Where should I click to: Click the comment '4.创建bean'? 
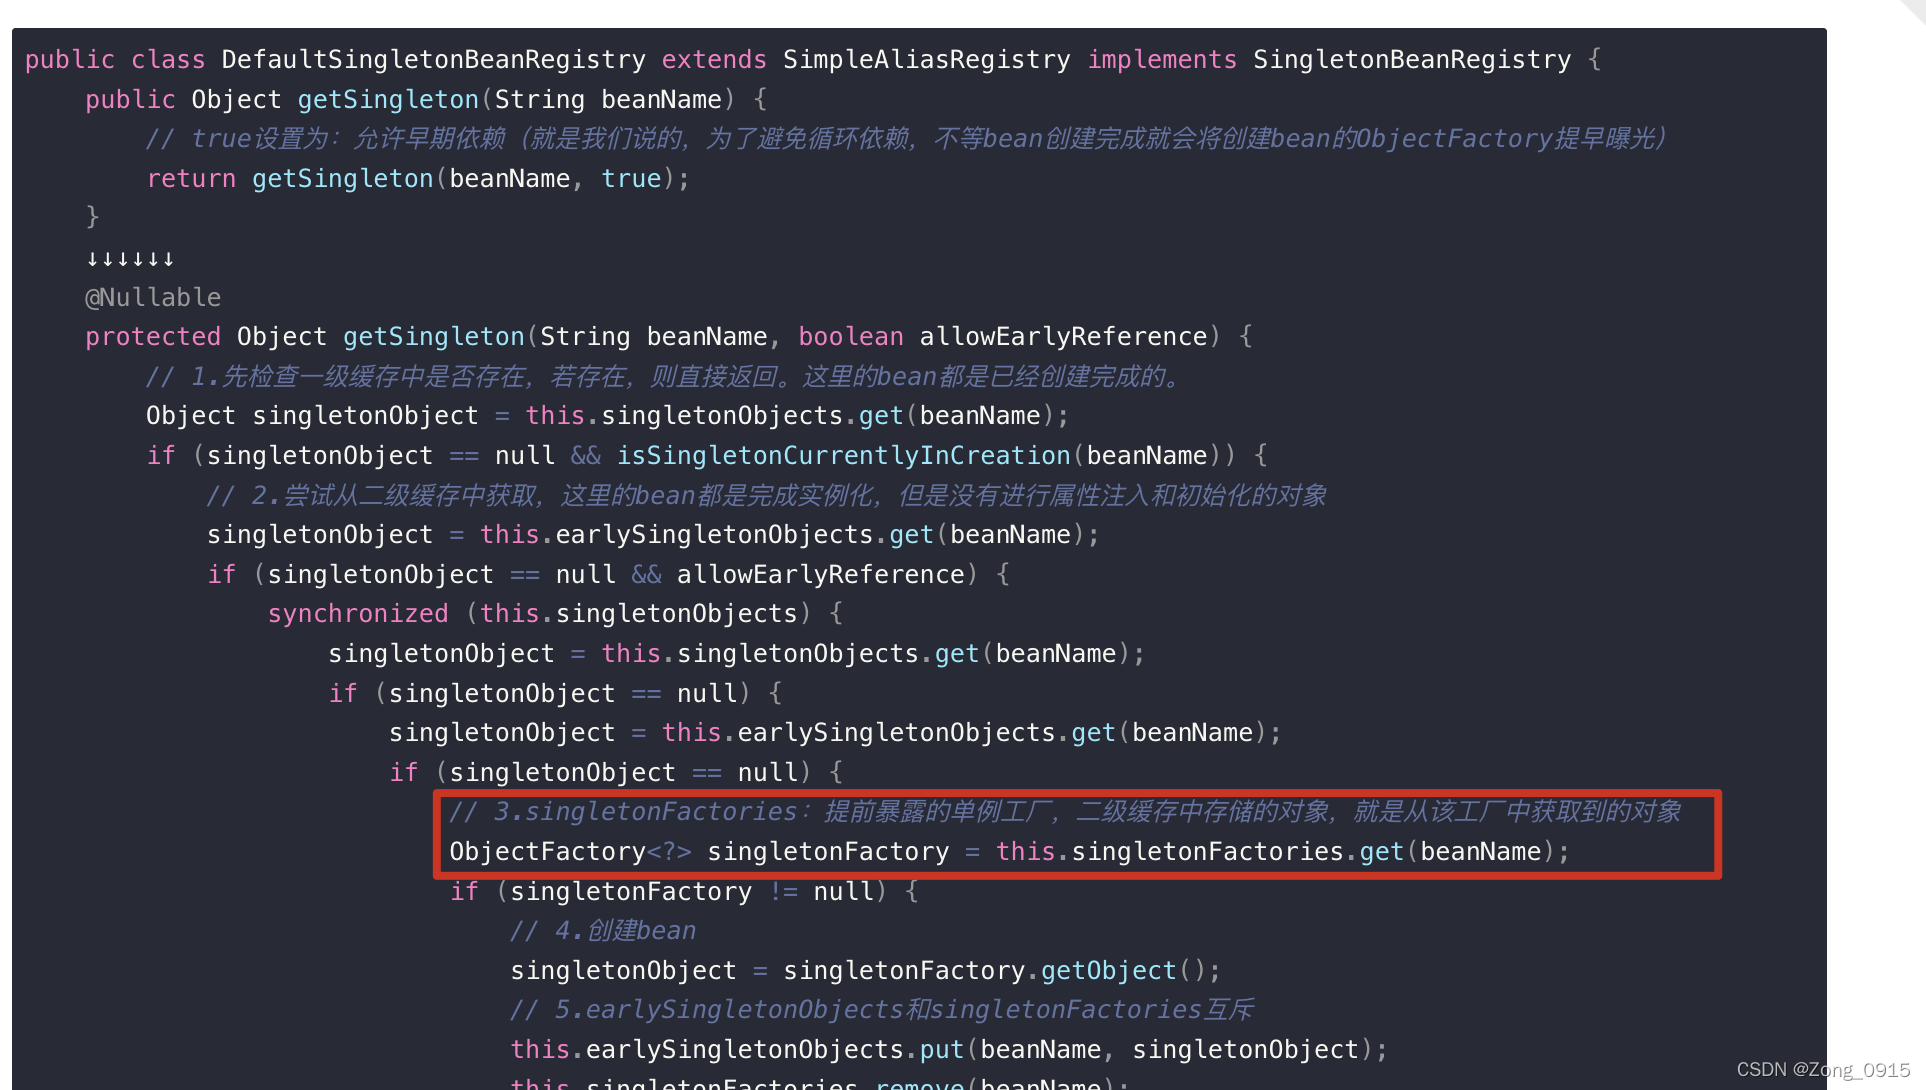(x=602, y=931)
